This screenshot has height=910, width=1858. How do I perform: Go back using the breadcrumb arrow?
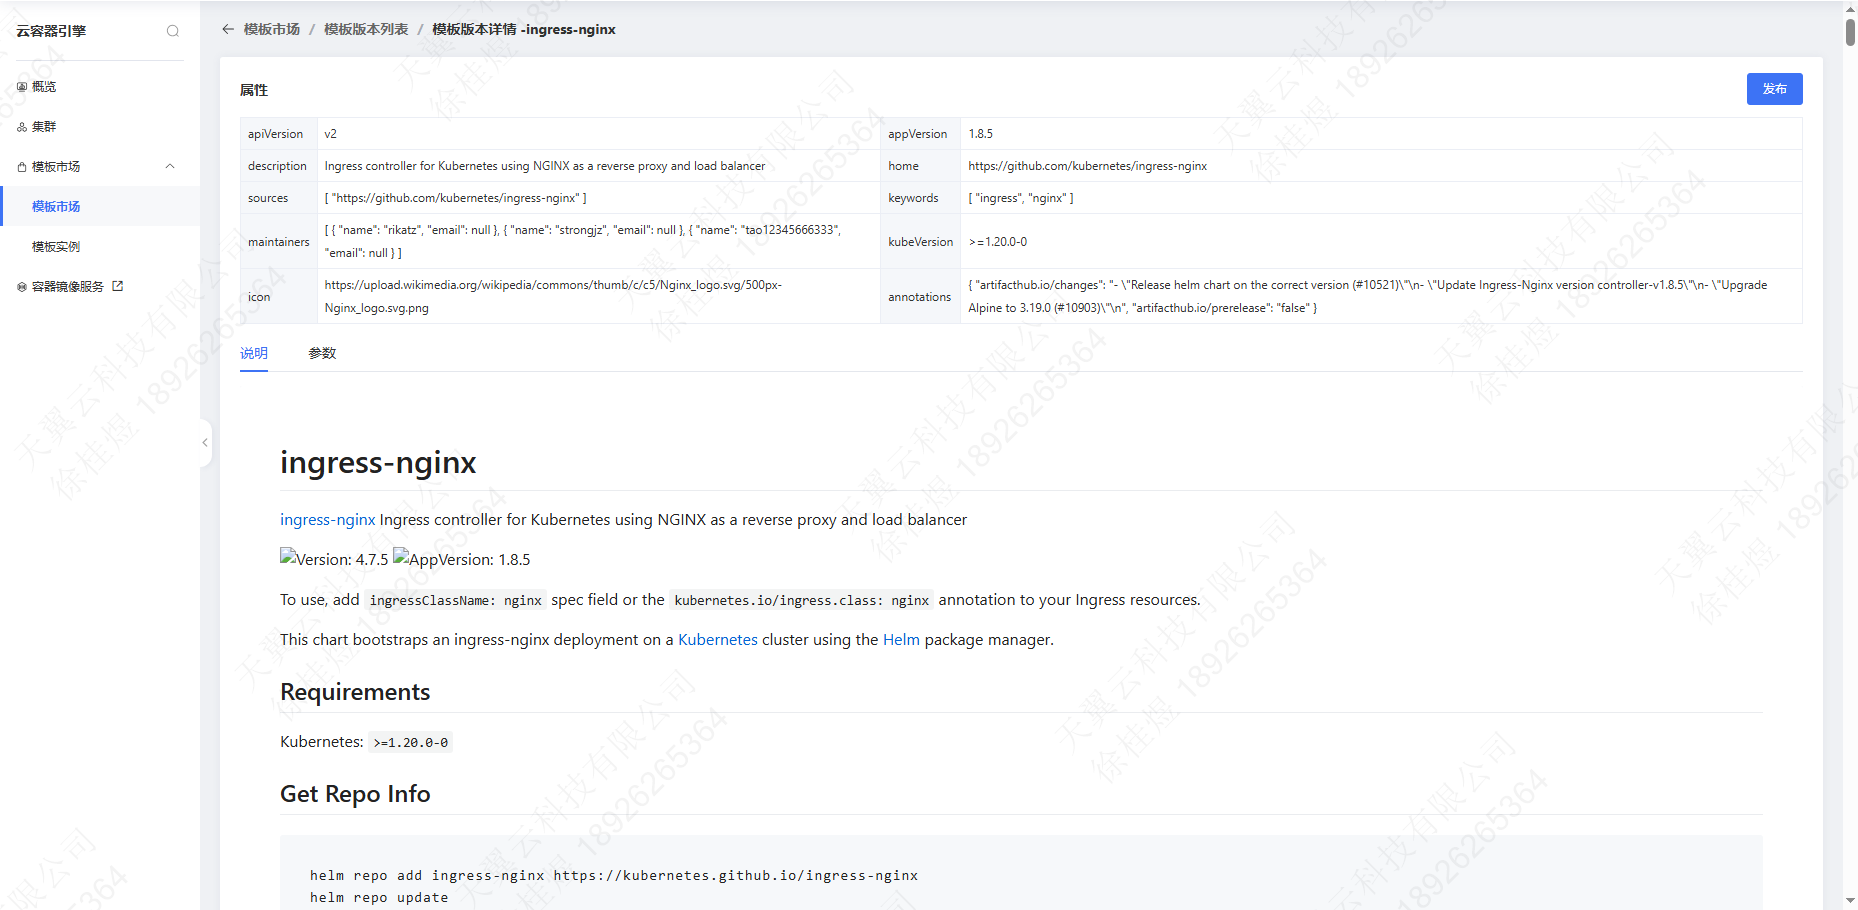coord(228,29)
